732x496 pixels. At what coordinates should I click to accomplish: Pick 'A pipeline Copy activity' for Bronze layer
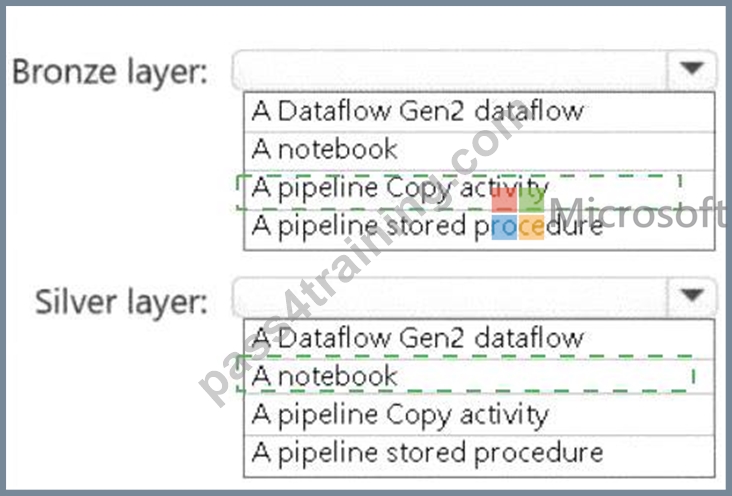click(x=479, y=189)
